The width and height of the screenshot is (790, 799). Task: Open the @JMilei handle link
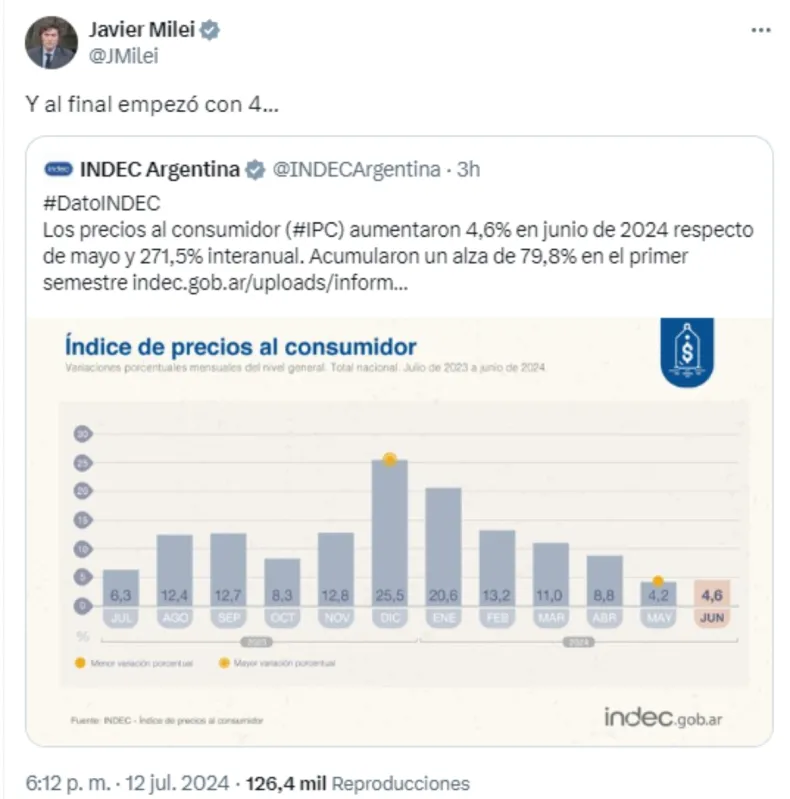tap(124, 56)
